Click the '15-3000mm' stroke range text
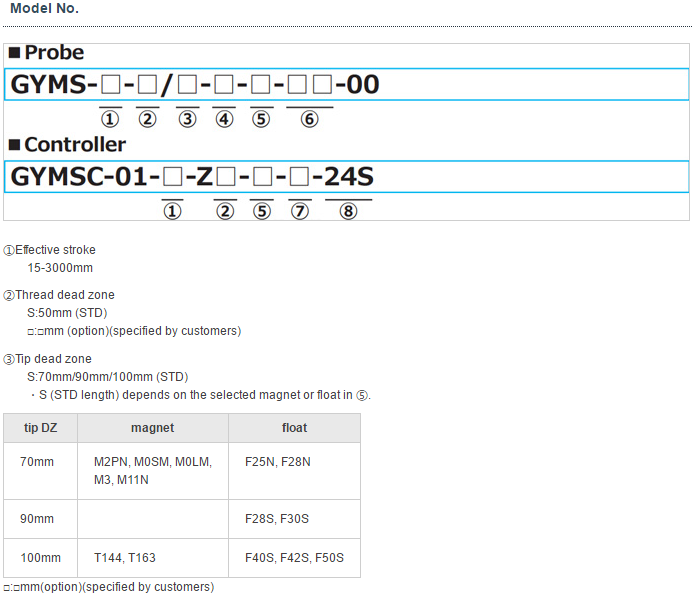The image size is (695, 596). (x=60, y=268)
